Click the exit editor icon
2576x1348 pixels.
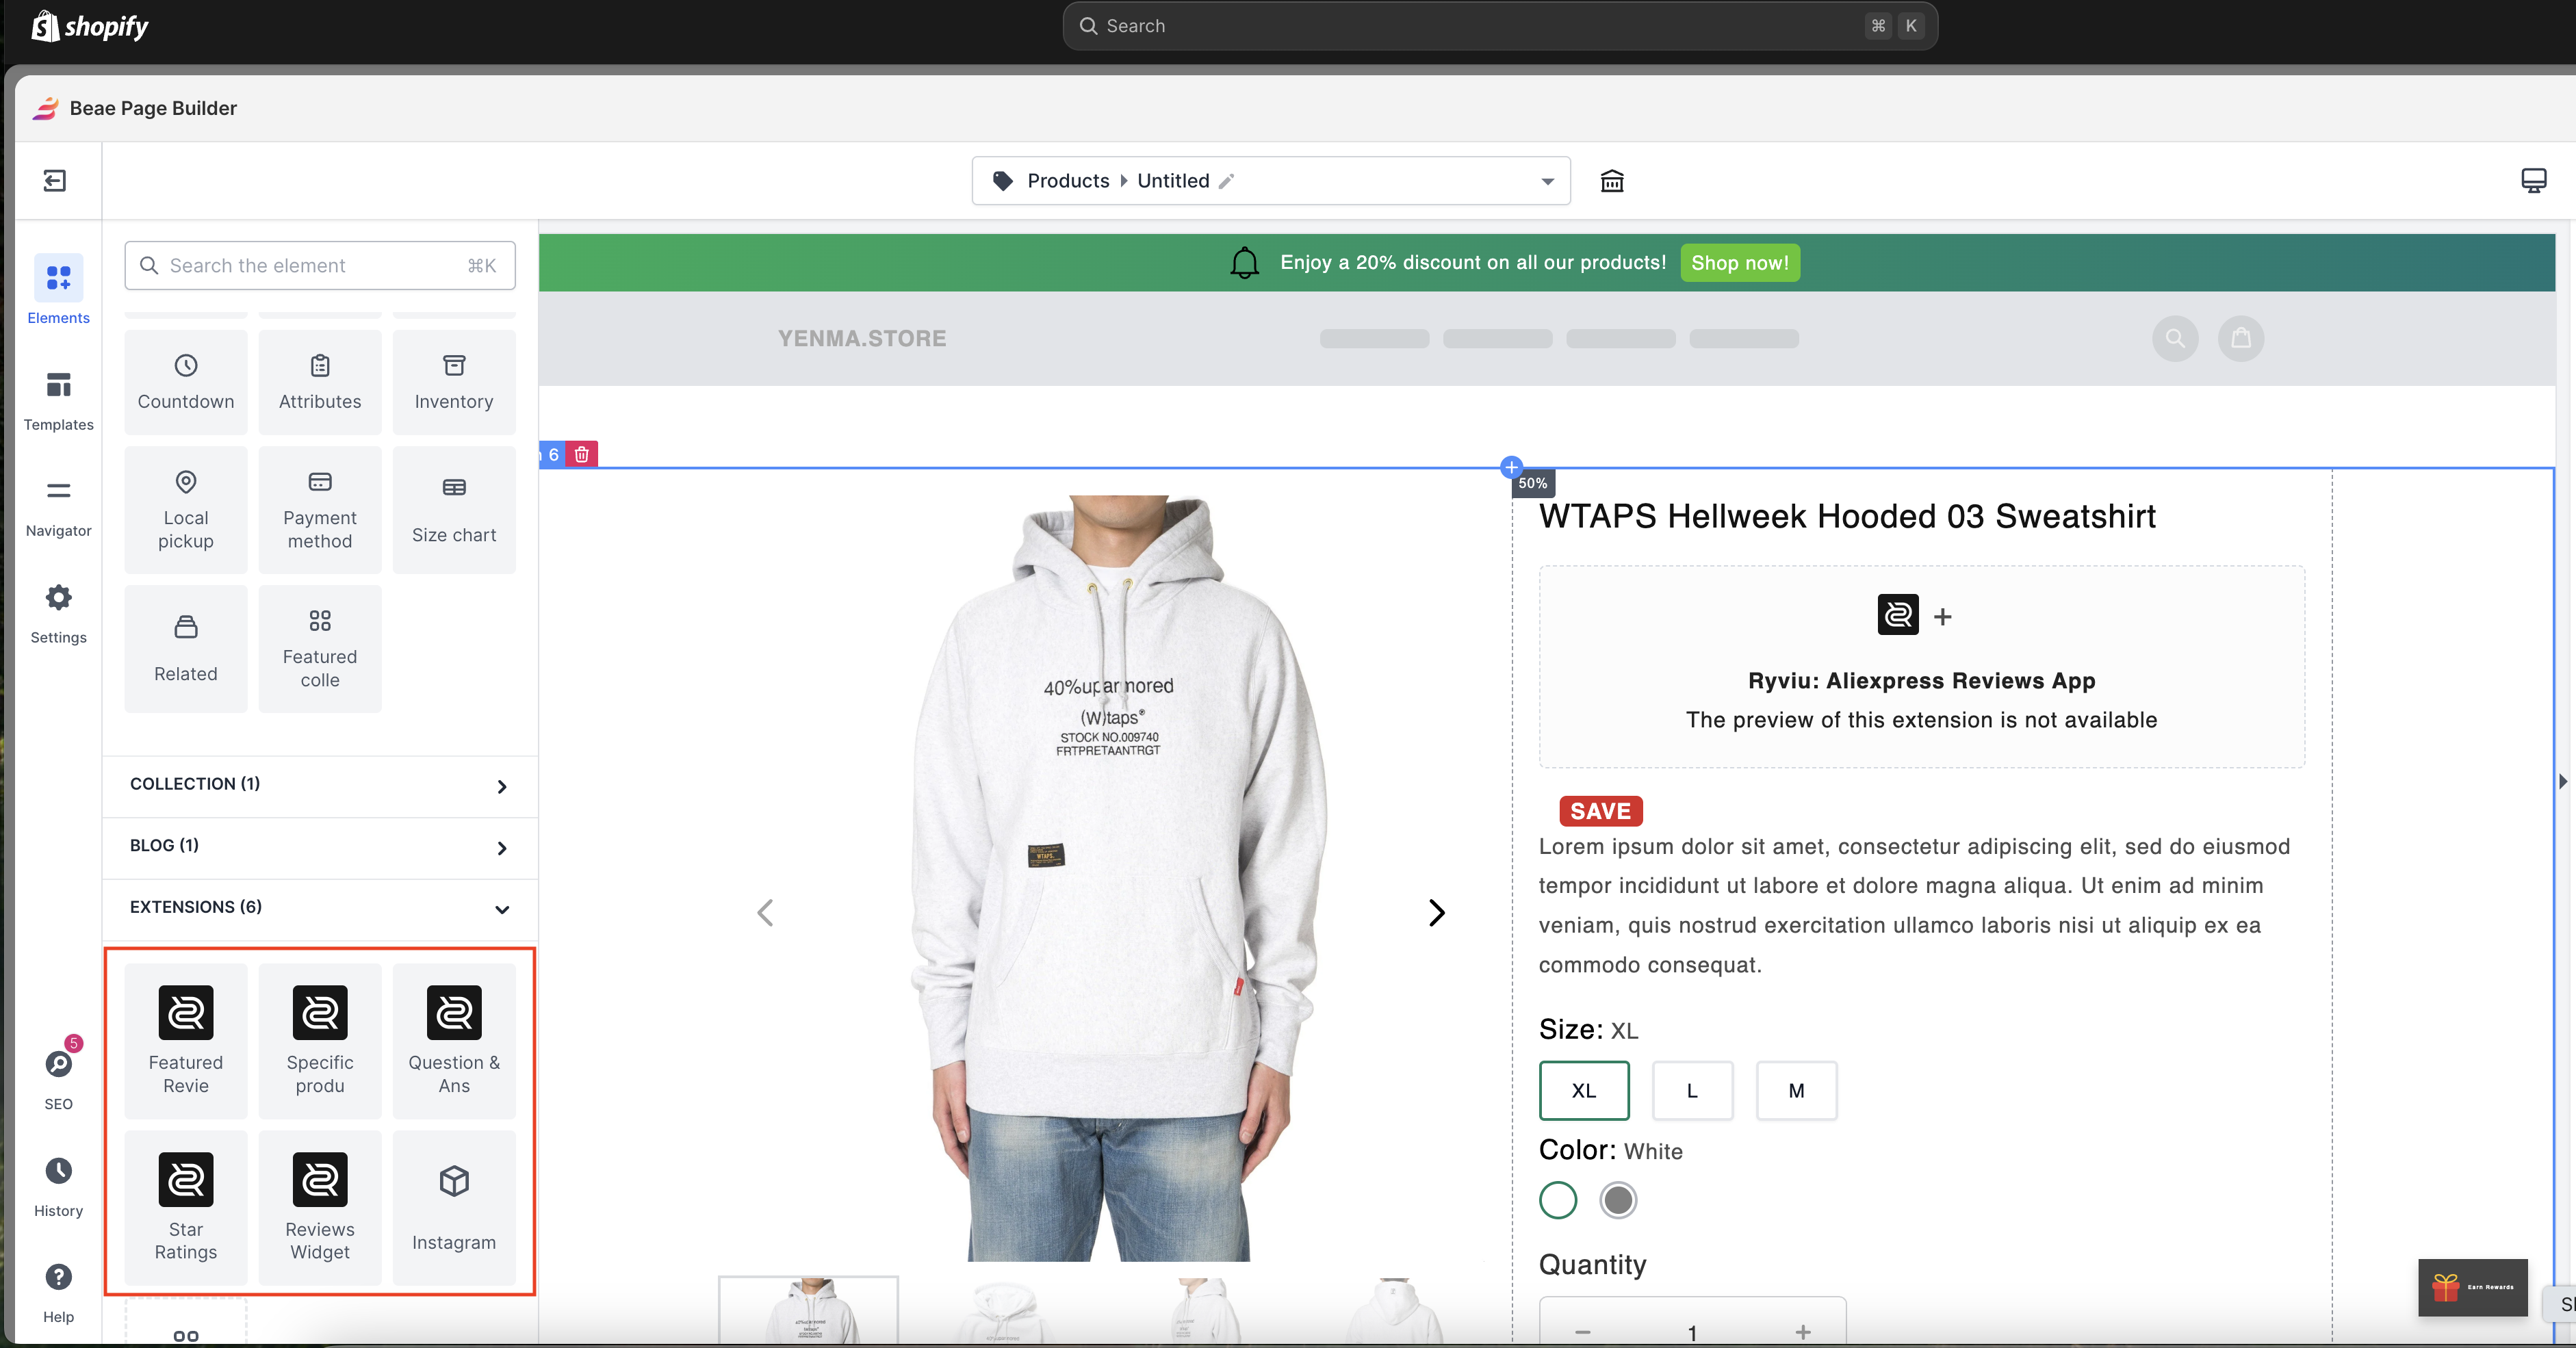click(x=55, y=181)
